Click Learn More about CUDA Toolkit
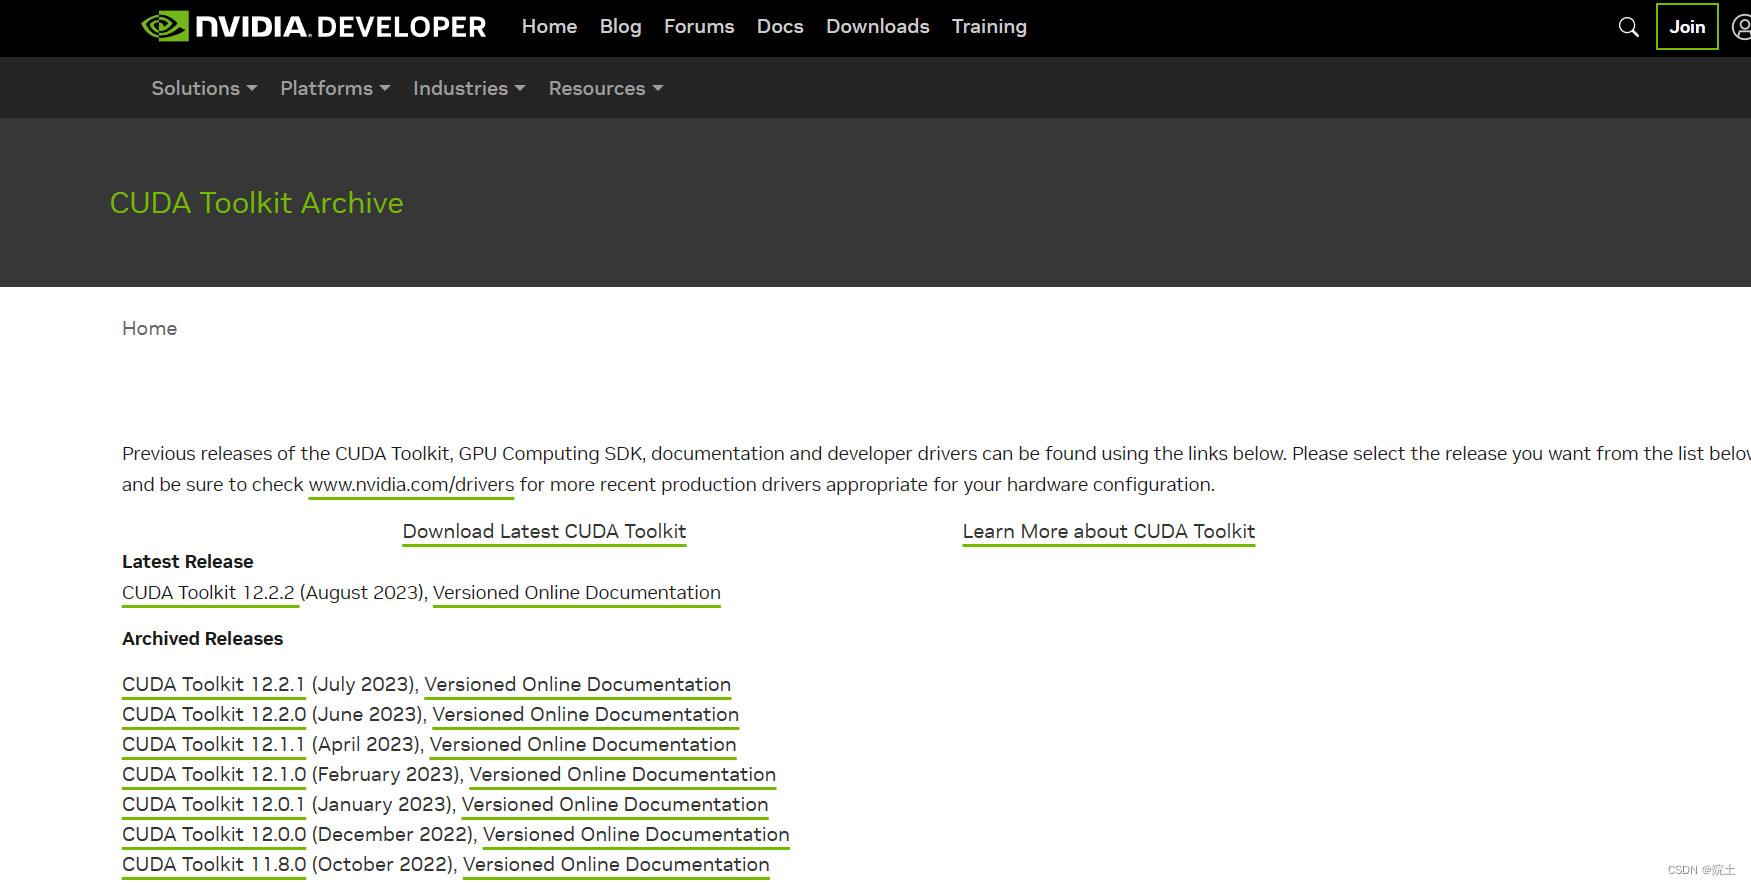This screenshot has height=885, width=1751. (x=1108, y=532)
